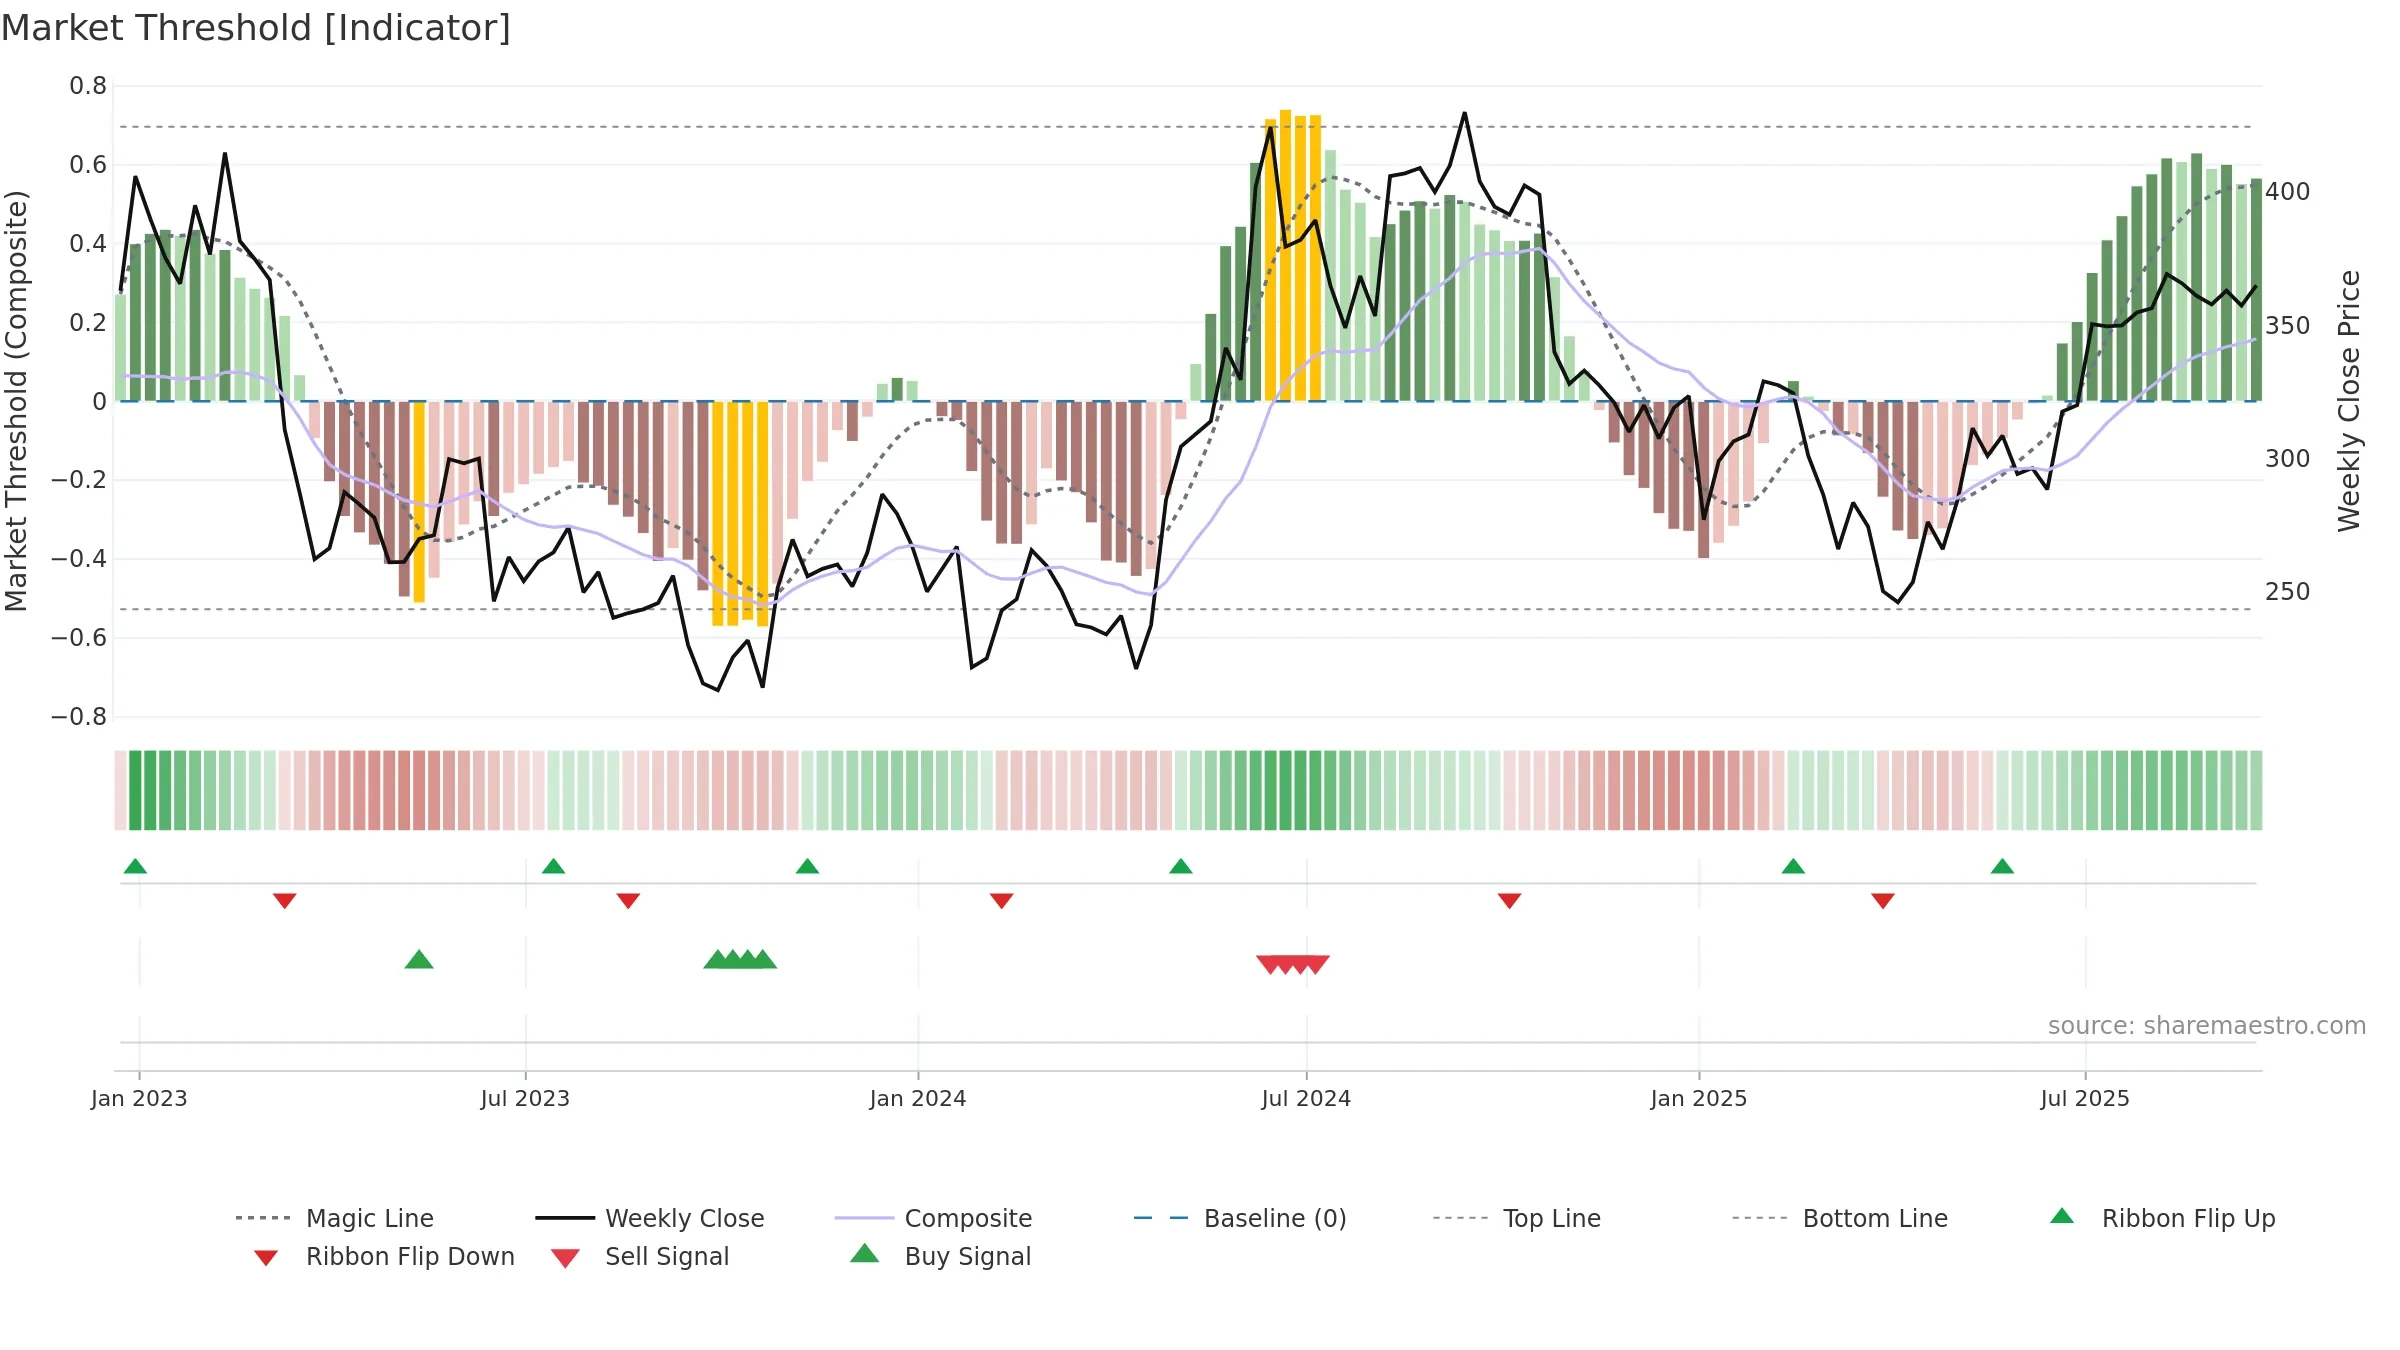2400x1350 pixels.
Task: Toggle the Top Line legend entry
Action: tap(1516, 1218)
